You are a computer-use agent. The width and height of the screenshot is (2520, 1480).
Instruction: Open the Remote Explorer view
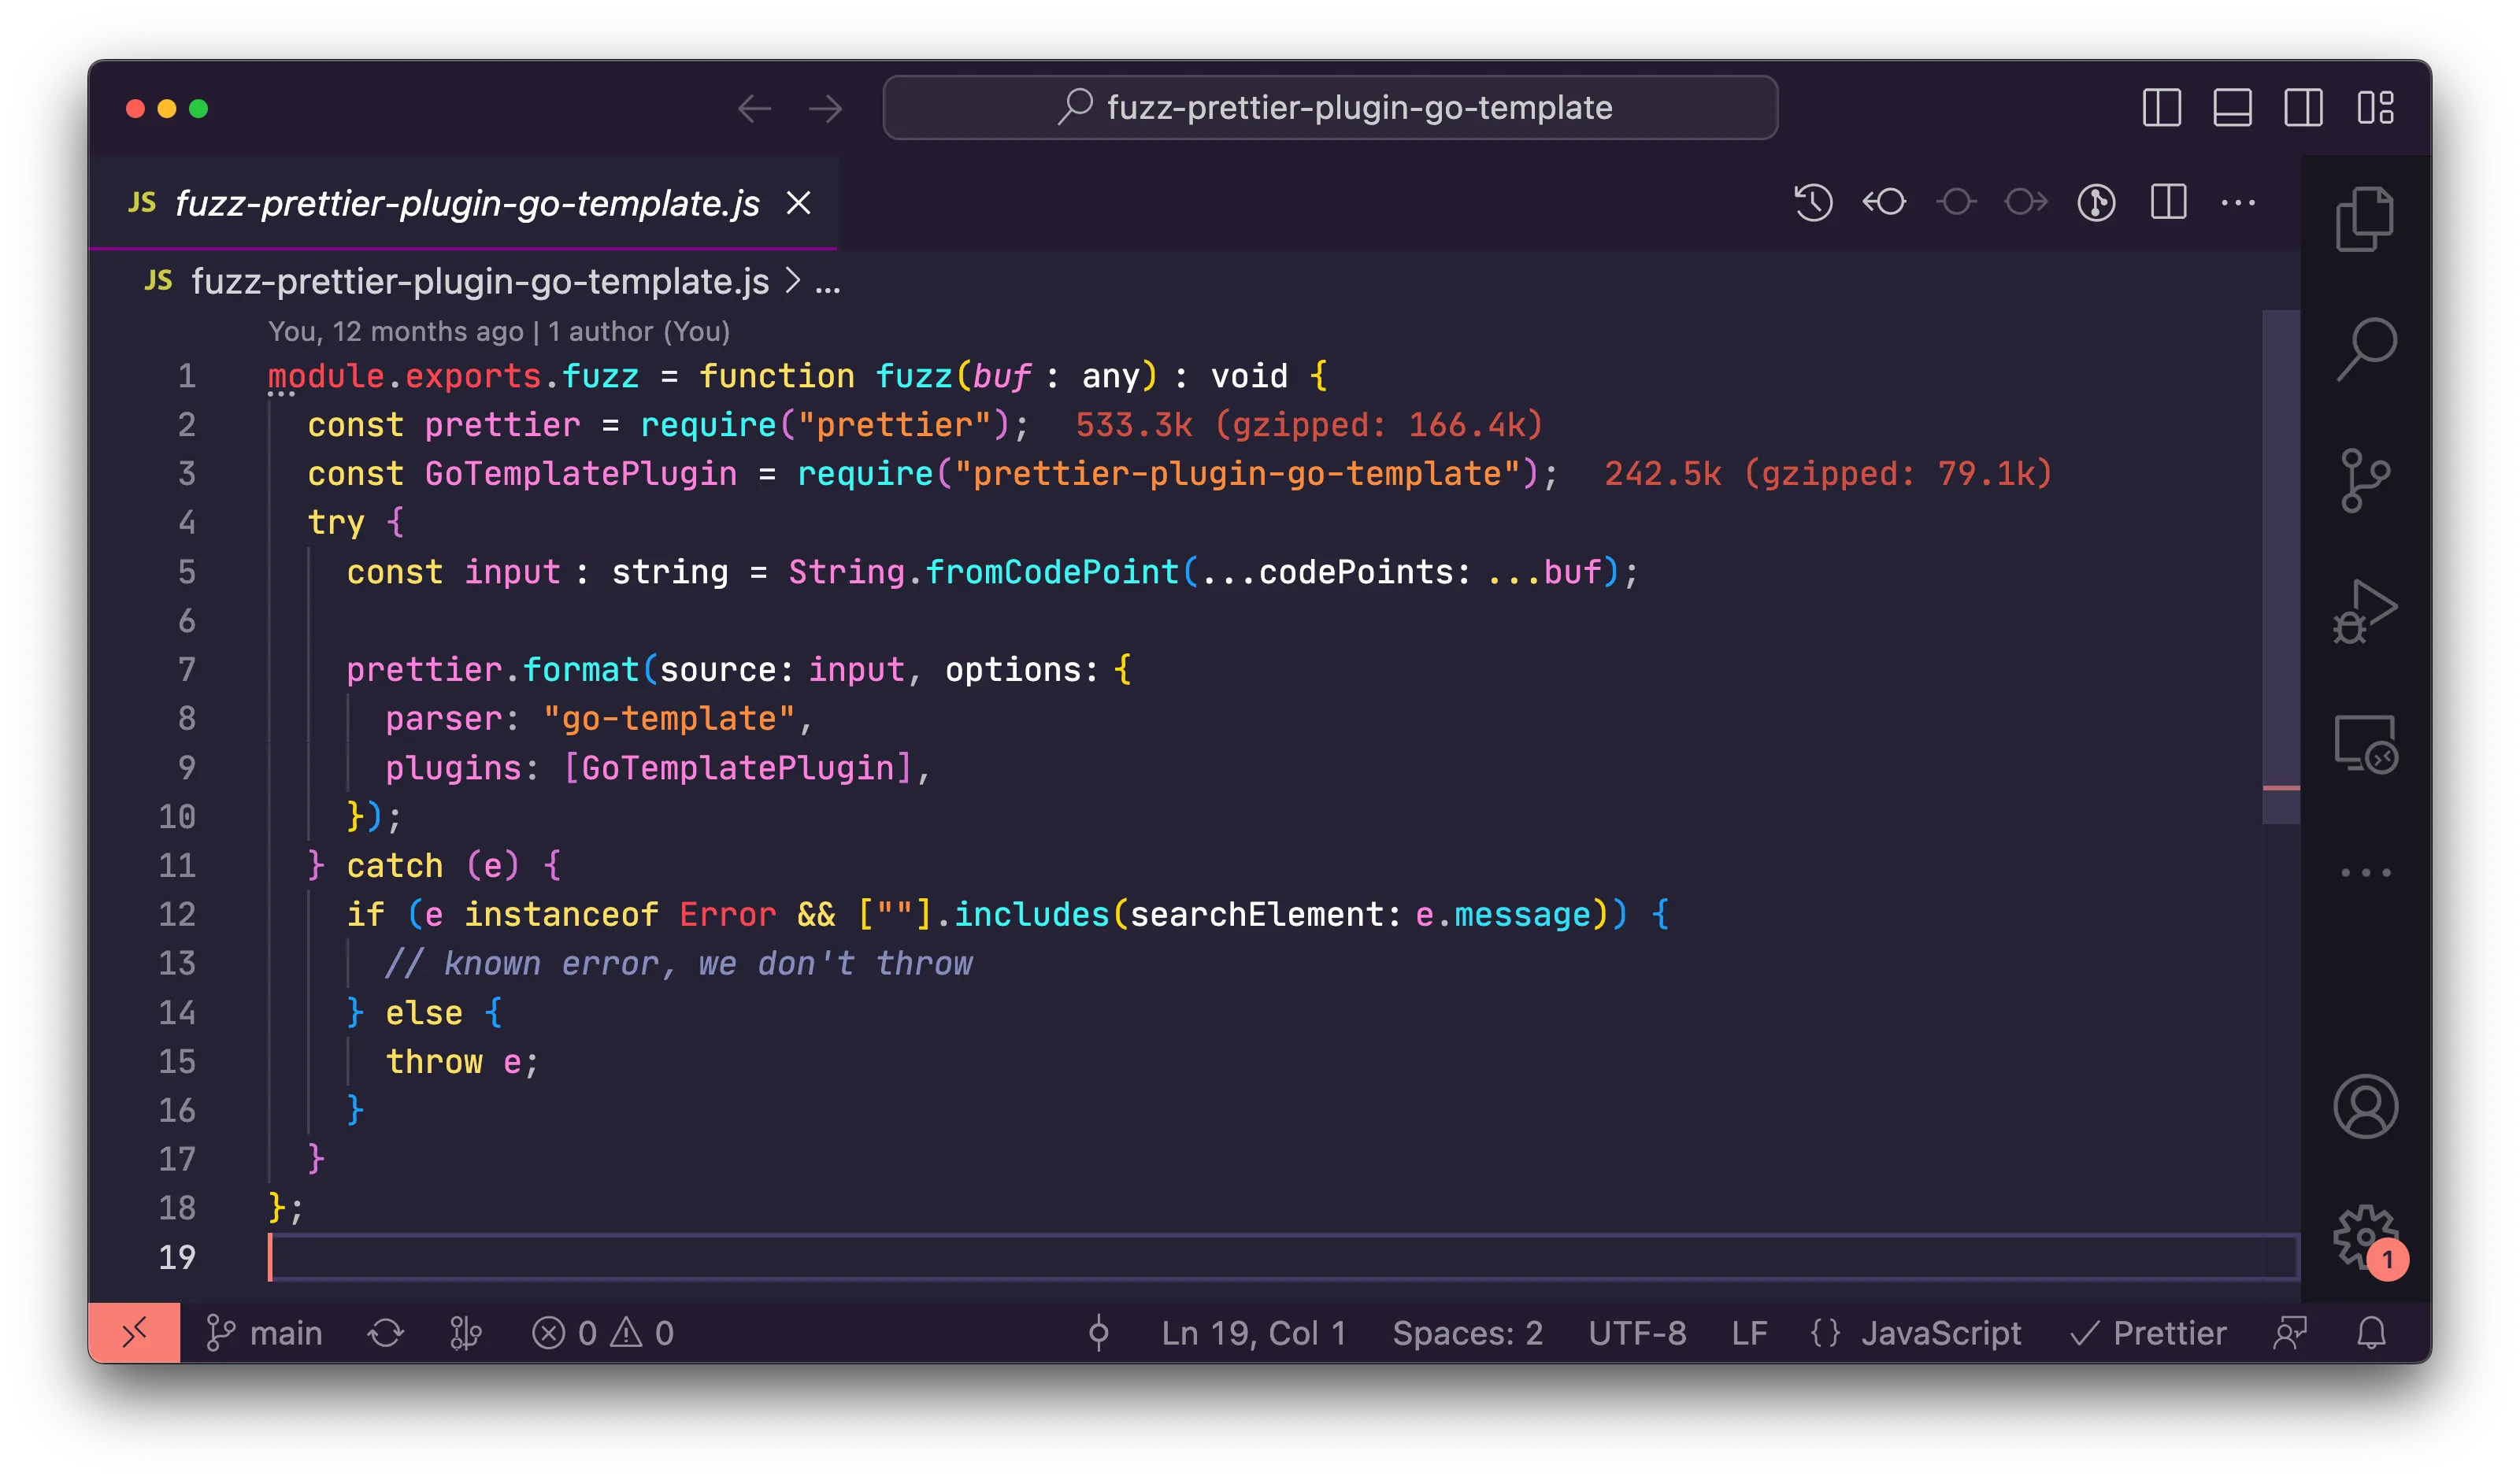2364,743
